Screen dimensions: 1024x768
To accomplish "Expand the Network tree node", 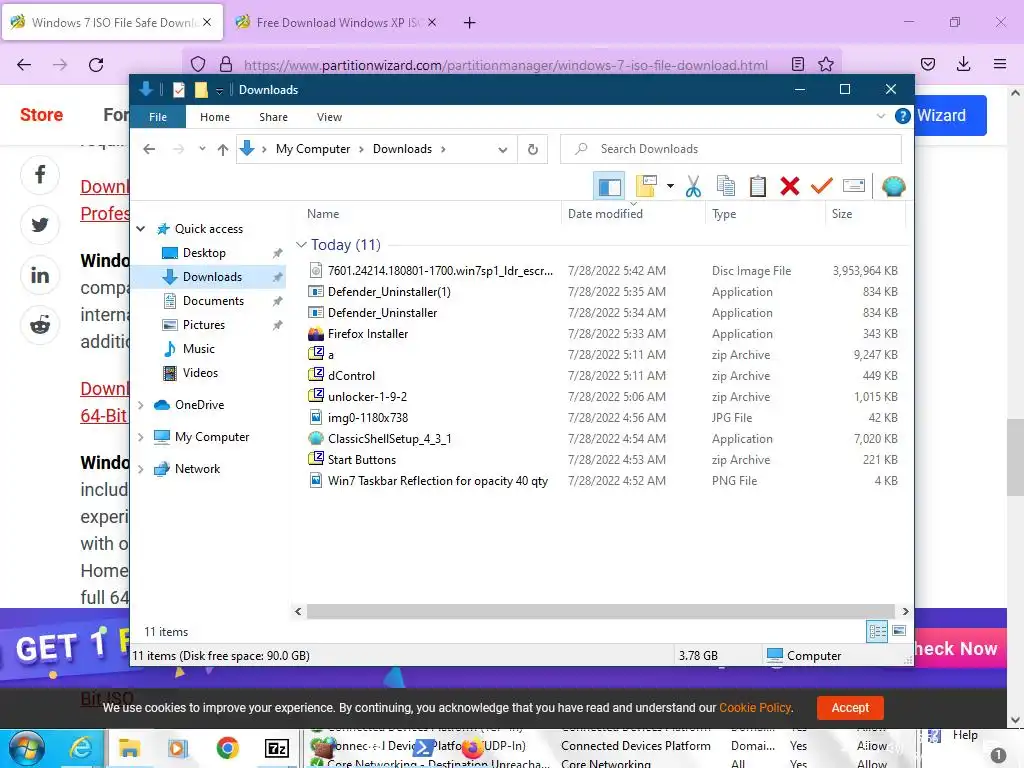I will click(140, 469).
